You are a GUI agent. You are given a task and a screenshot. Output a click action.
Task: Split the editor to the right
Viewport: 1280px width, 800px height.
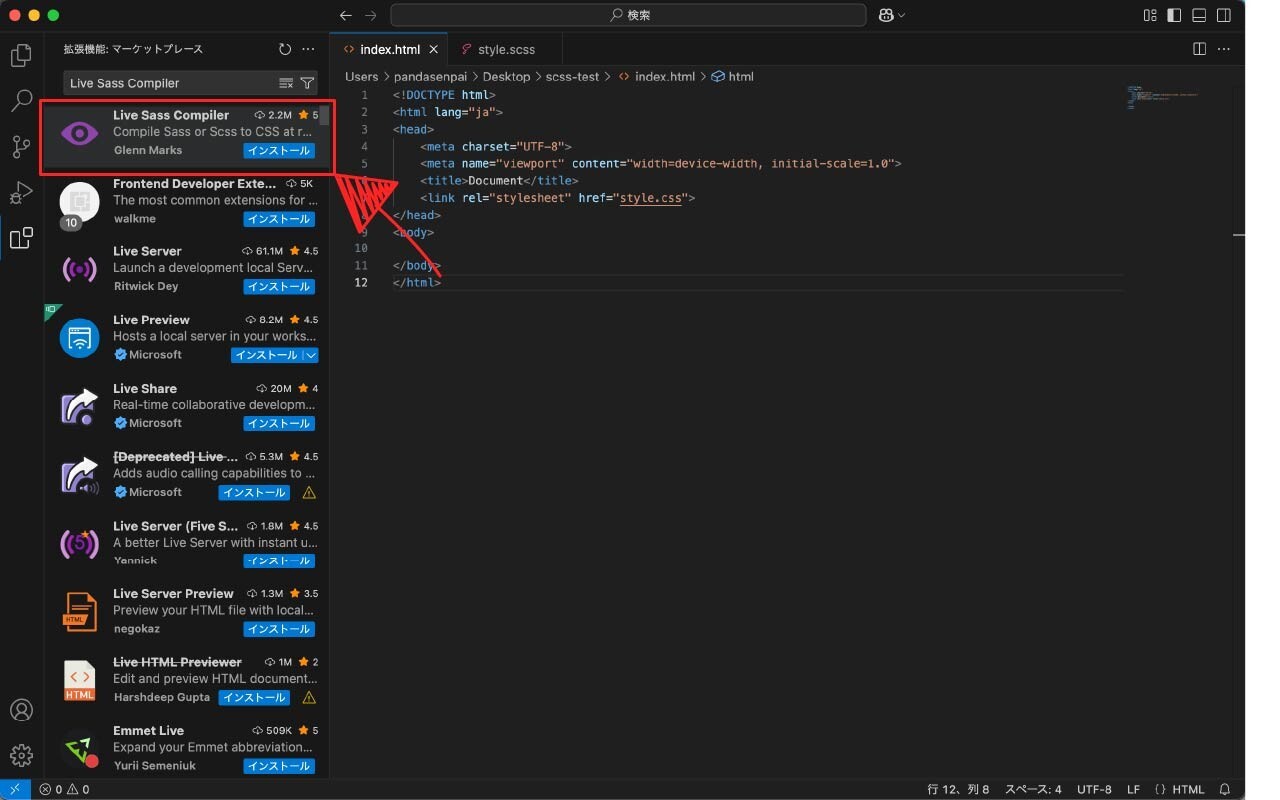[1200, 49]
